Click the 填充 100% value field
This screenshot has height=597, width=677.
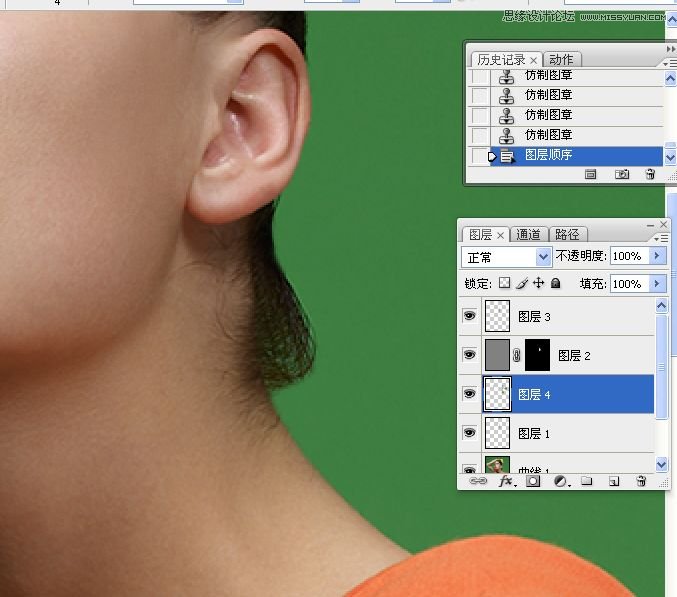[629, 284]
